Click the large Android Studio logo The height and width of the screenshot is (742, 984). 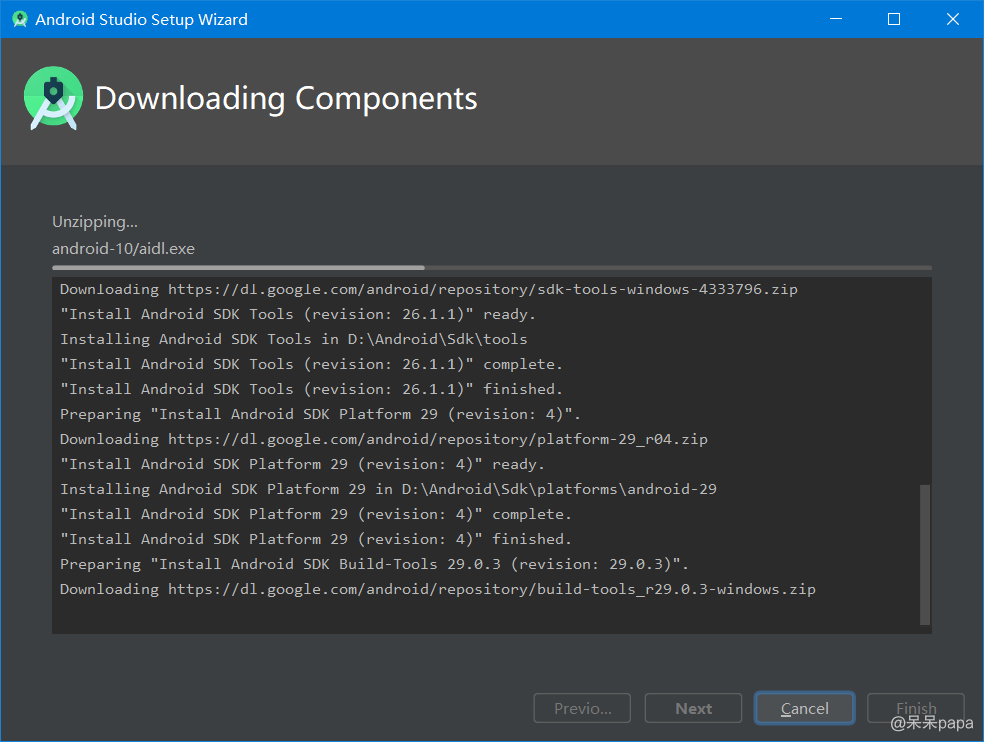[53, 98]
